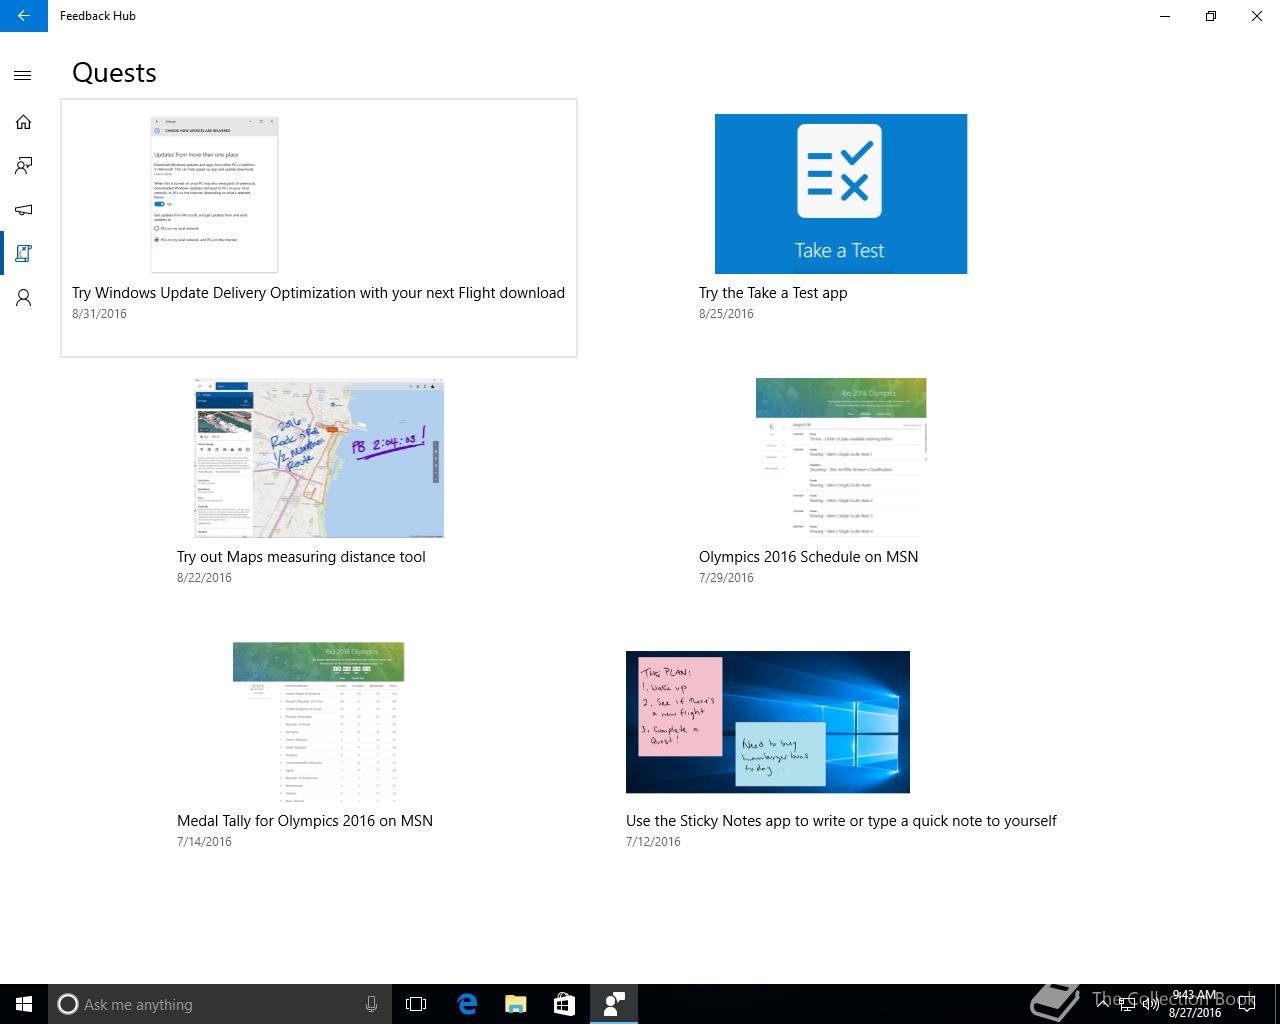Click the Feedback Hub taskbar icon
This screenshot has height=1024, width=1280.
pyautogui.click(x=614, y=1004)
